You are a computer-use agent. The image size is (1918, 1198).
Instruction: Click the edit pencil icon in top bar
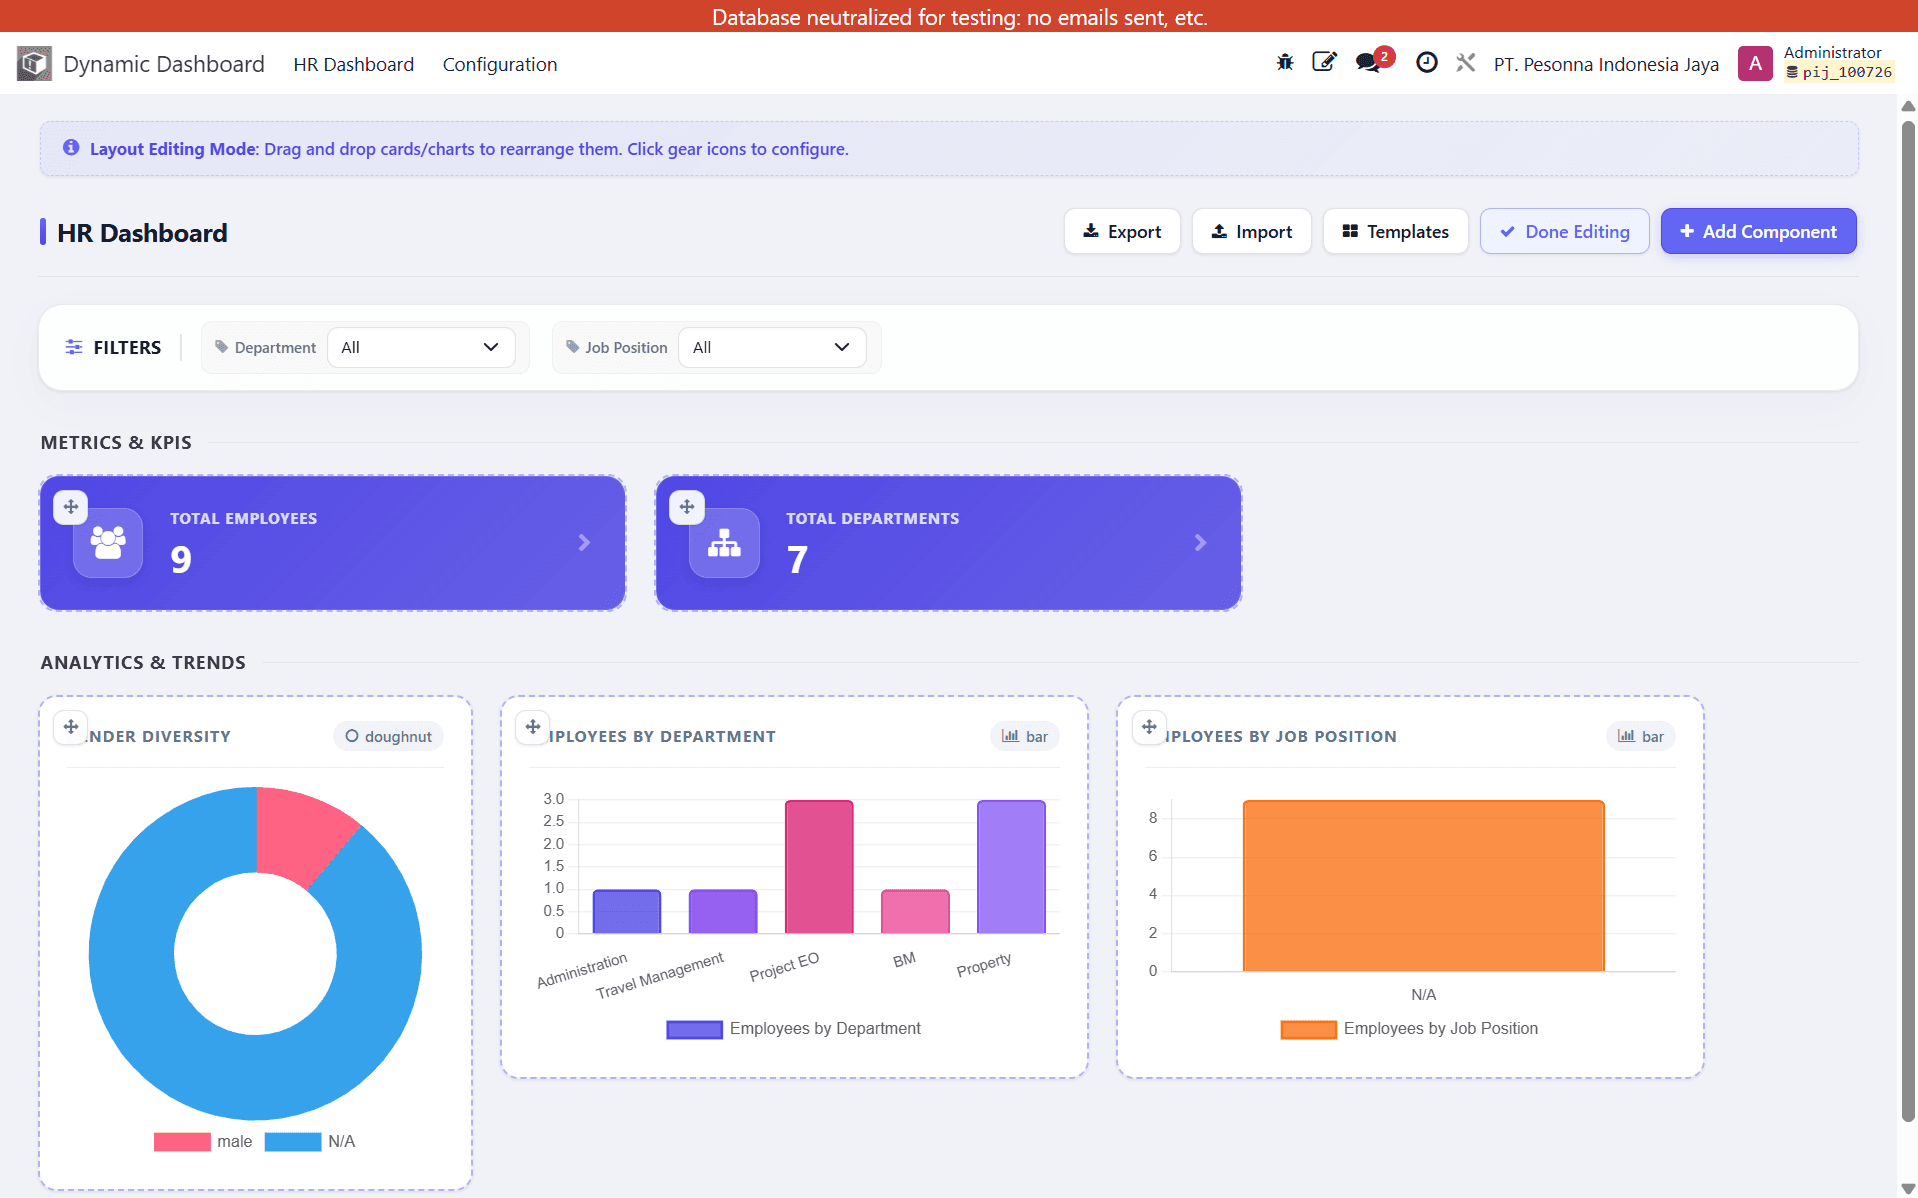point(1324,63)
